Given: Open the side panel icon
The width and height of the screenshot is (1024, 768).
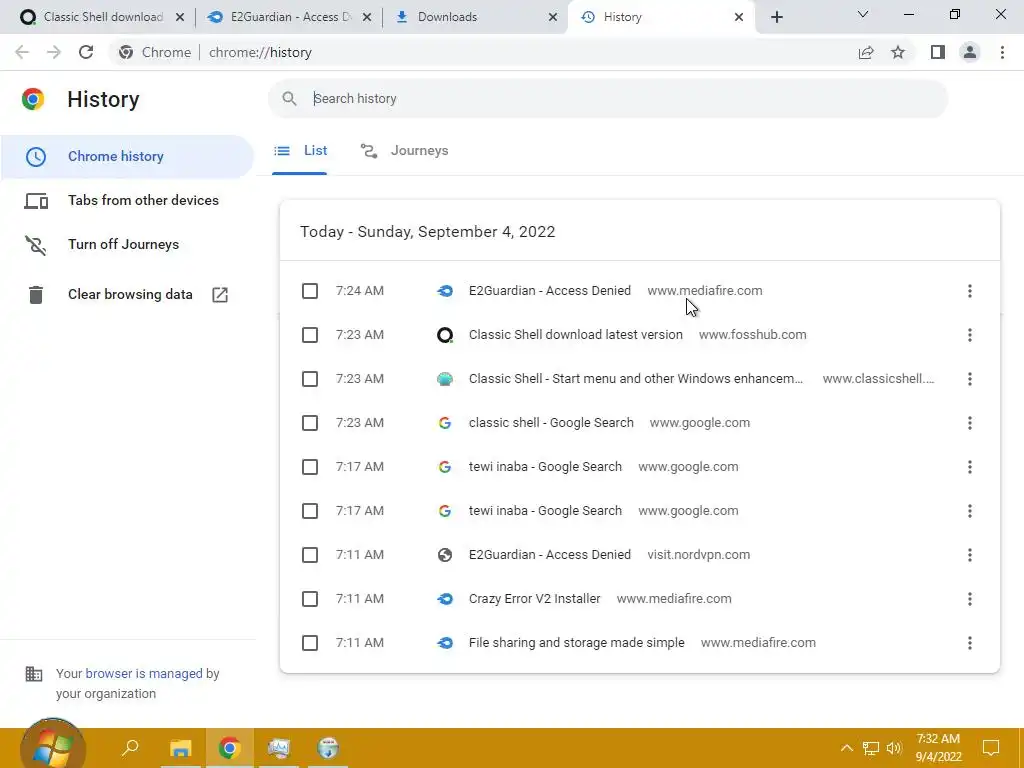Looking at the screenshot, I should pyautogui.click(x=938, y=52).
